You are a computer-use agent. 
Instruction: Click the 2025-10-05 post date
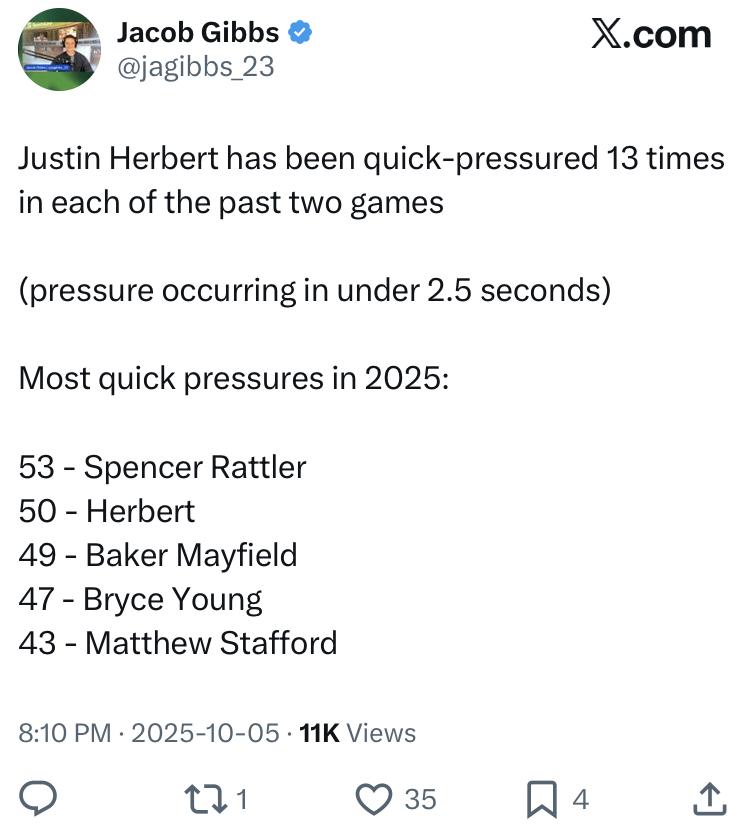click(x=205, y=733)
